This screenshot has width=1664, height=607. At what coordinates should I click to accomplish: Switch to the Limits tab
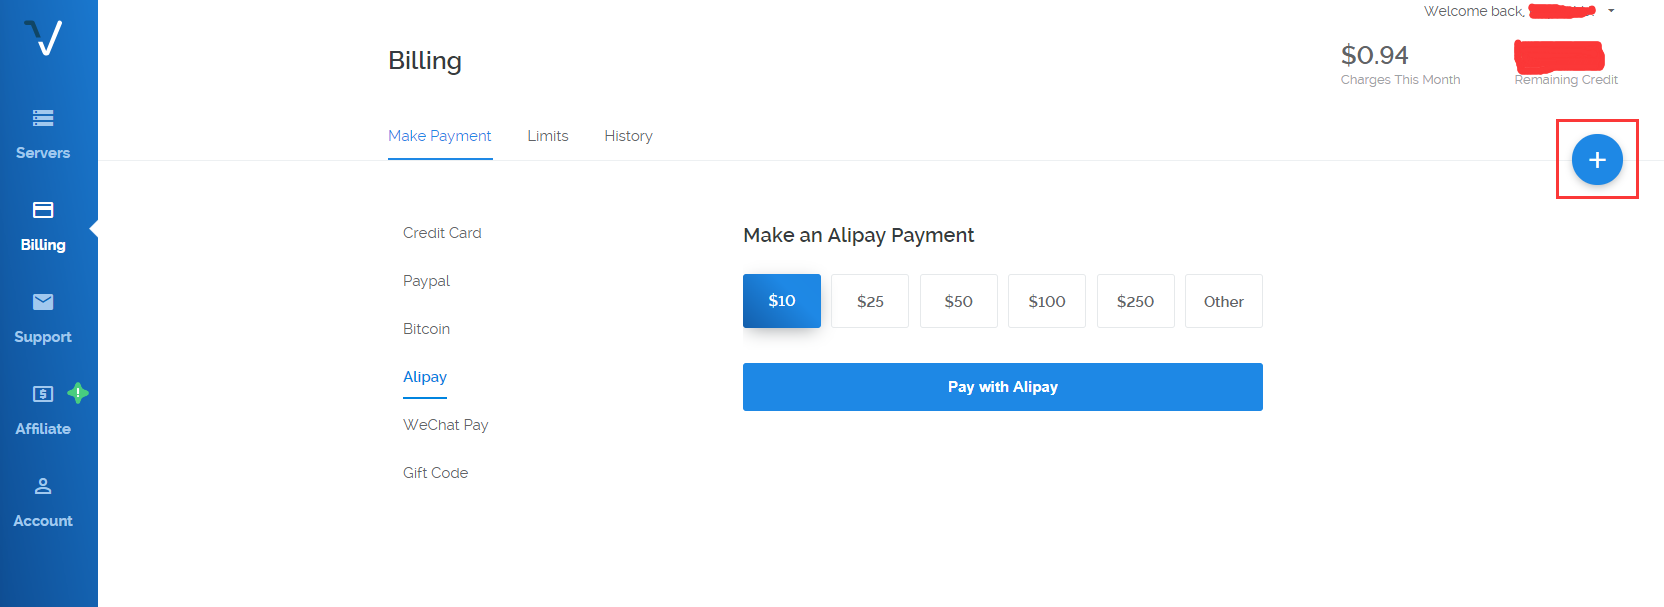548,136
